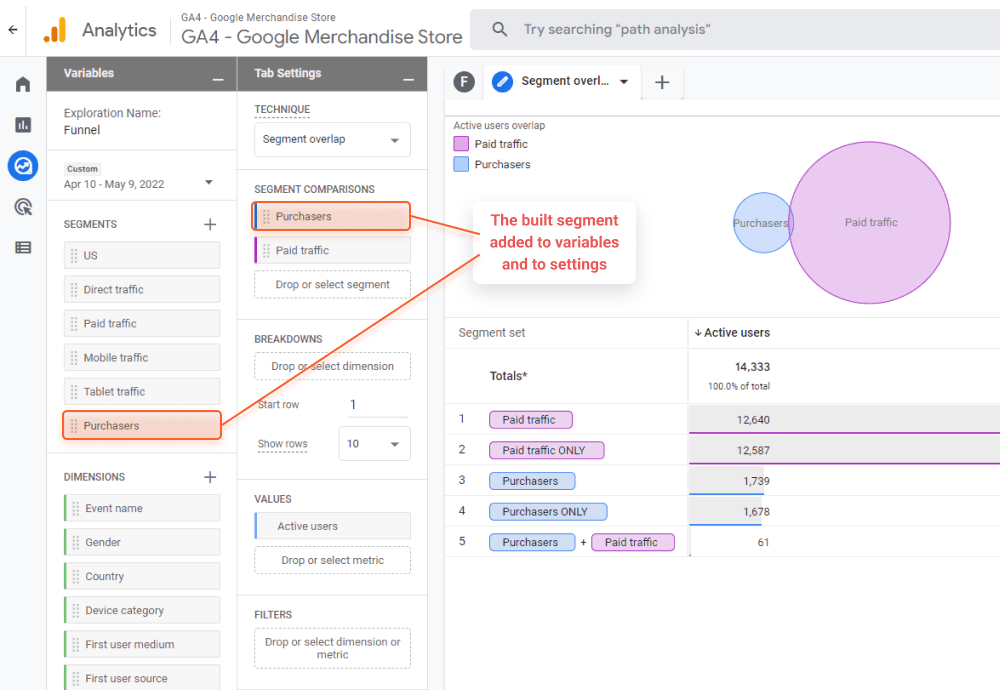Open Explore from the sidebar

tap(23, 166)
